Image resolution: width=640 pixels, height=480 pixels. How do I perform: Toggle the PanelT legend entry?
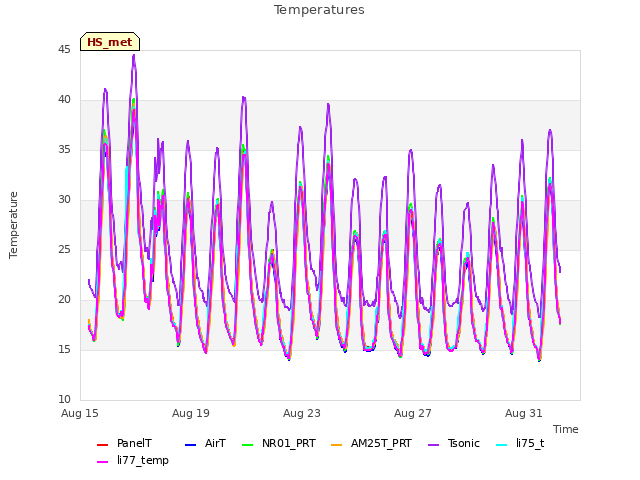click(x=124, y=444)
